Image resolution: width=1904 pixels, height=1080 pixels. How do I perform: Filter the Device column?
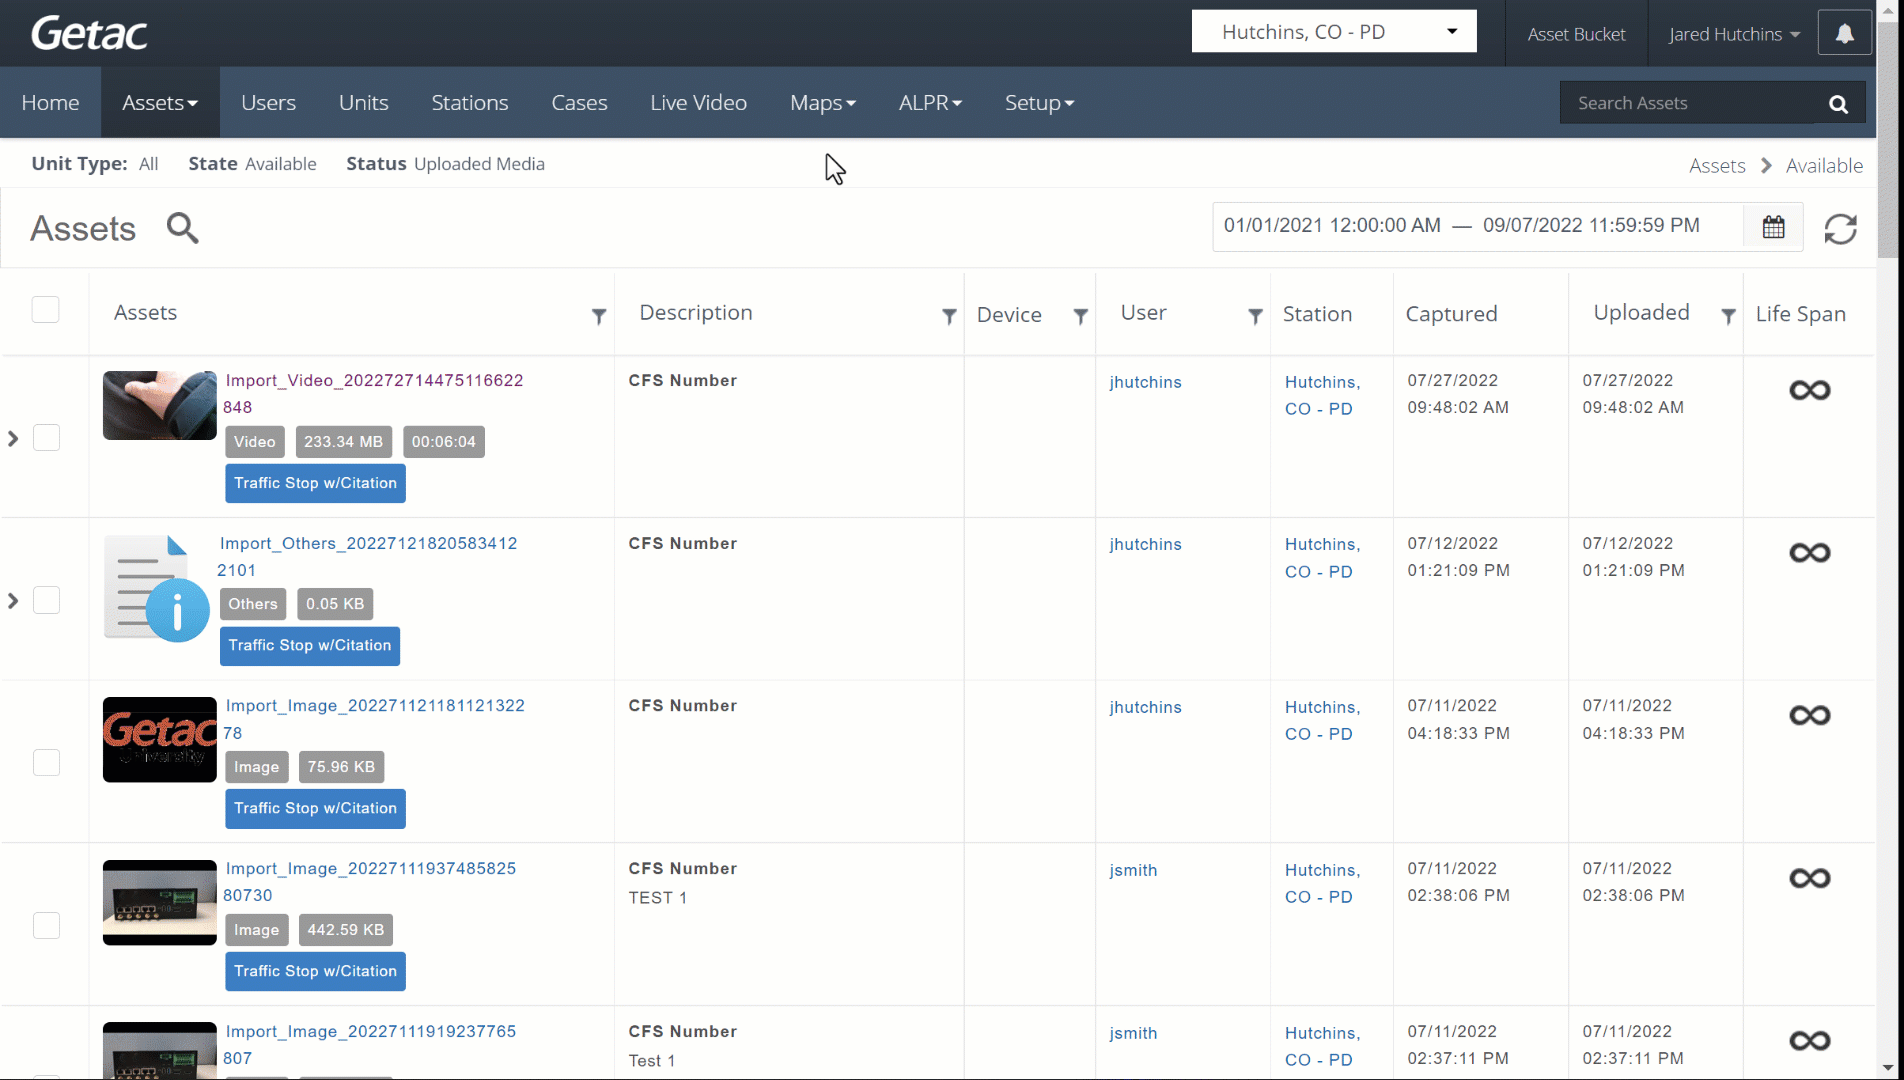[x=1080, y=316]
